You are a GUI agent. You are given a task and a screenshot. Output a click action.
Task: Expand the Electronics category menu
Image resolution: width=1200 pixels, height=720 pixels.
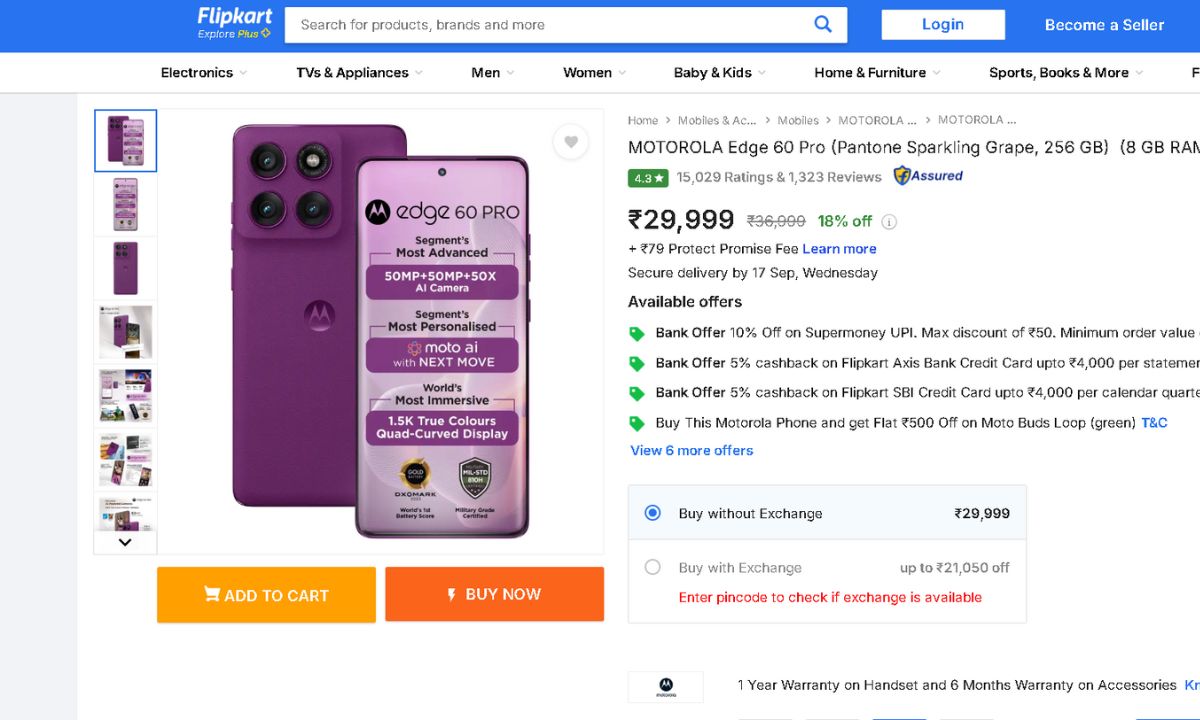(x=203, y=73)
